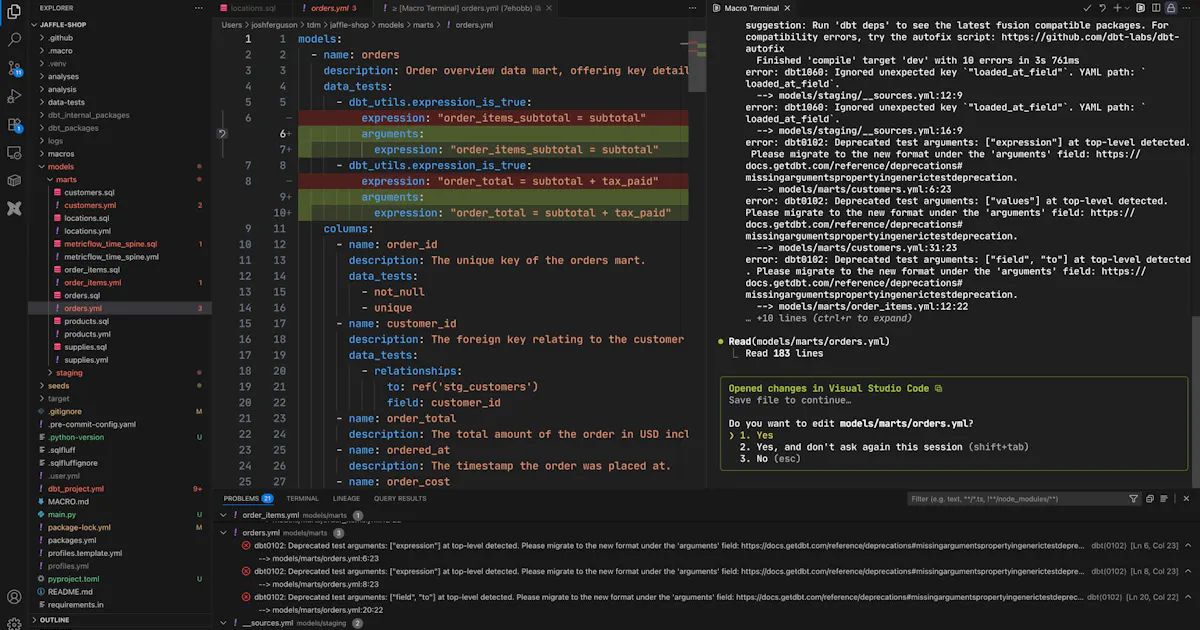Click the revert arrow icon above the terminal
Viewport: 1200px width, 630px height.
1103,7
